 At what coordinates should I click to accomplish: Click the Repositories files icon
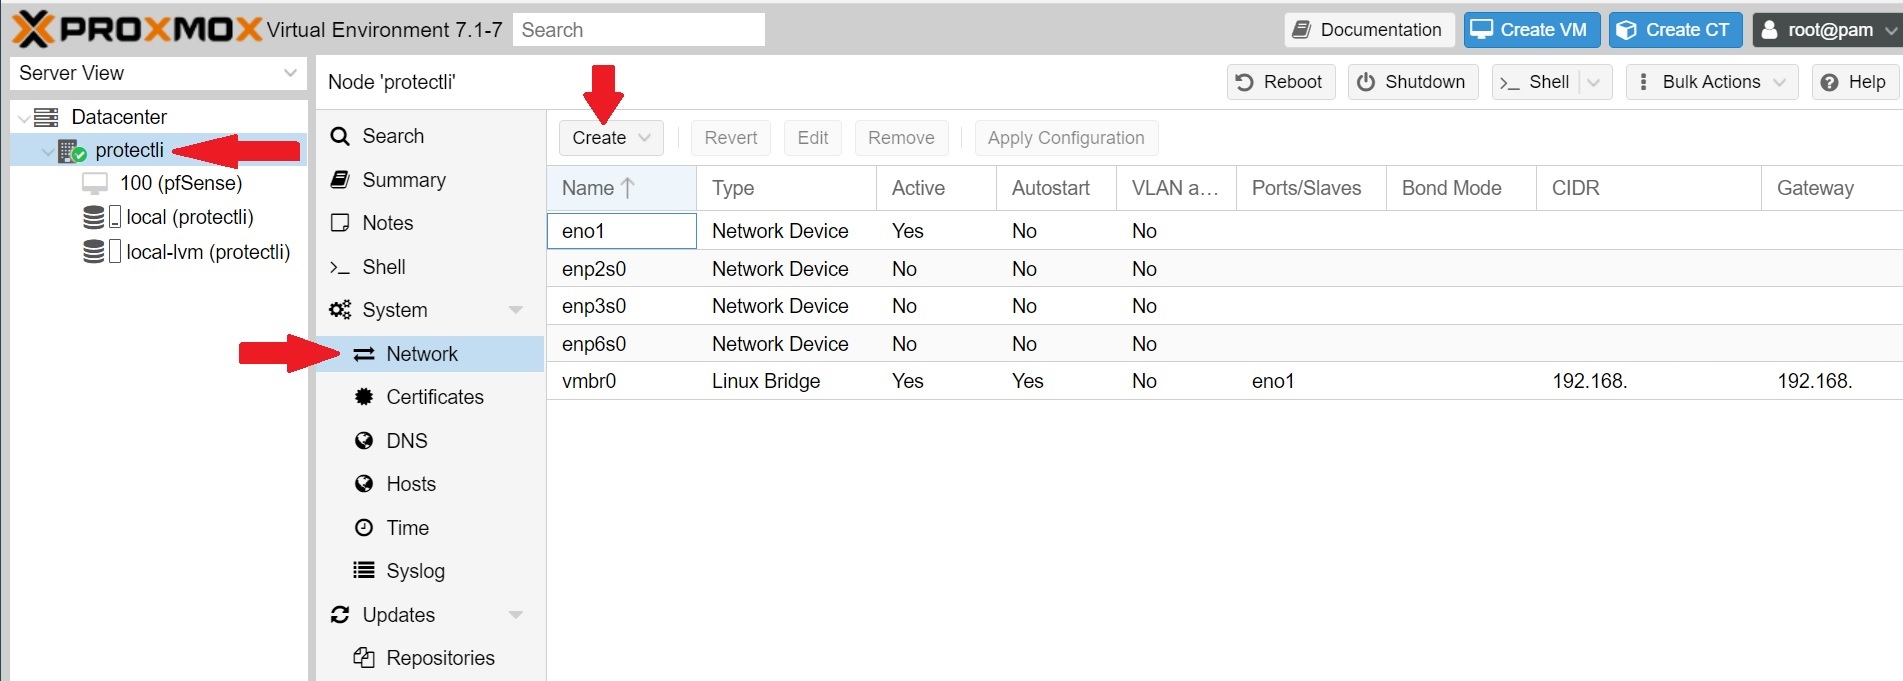pyautogui.click(x=364, y=658)
